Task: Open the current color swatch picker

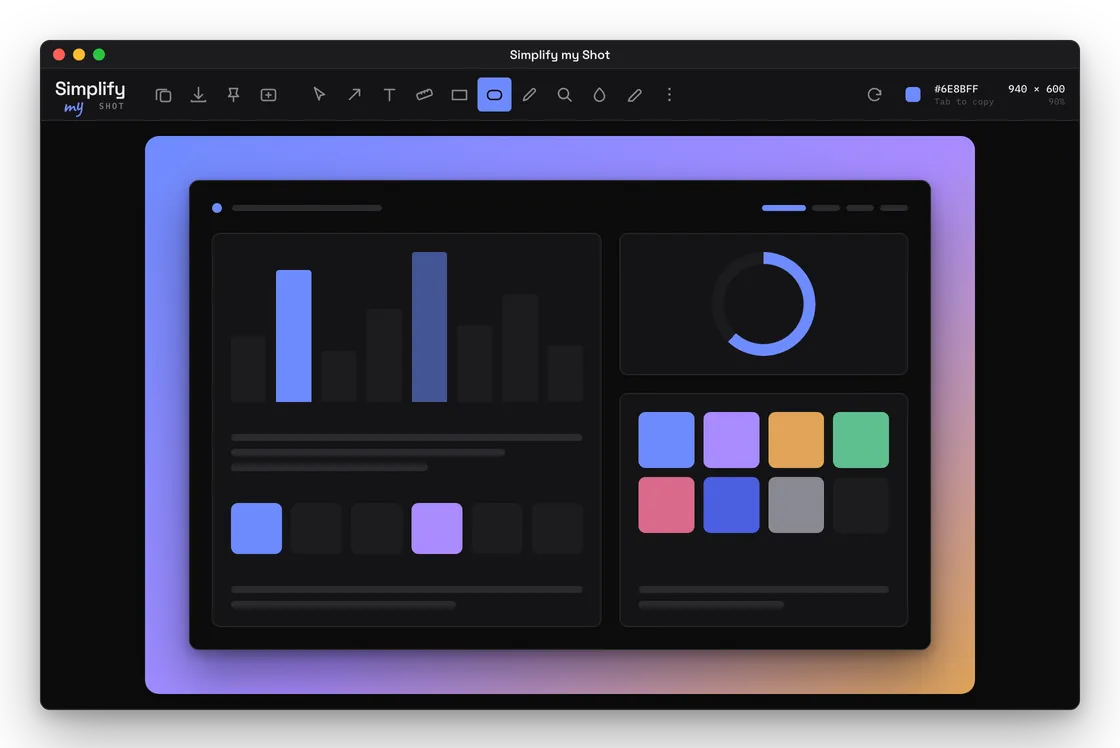Action: [913, 94]
